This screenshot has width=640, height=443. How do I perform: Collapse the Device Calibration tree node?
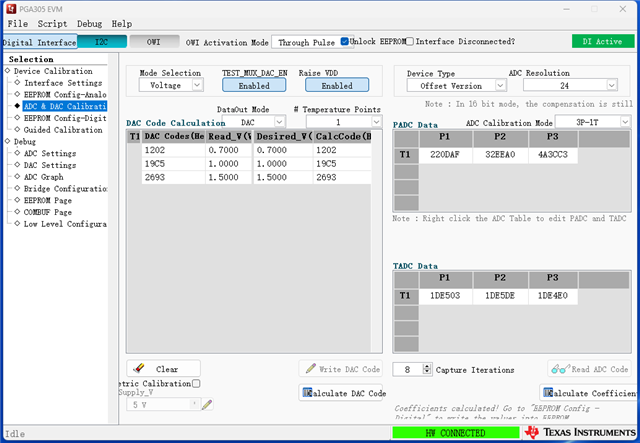(8, 71)
